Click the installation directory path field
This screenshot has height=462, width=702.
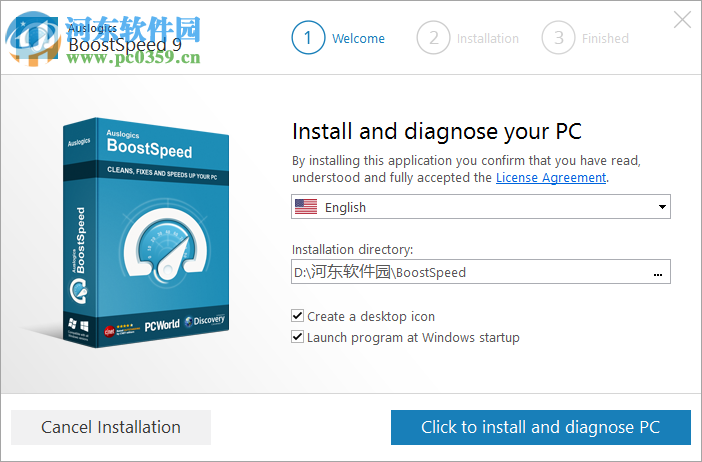click(480, 272)
